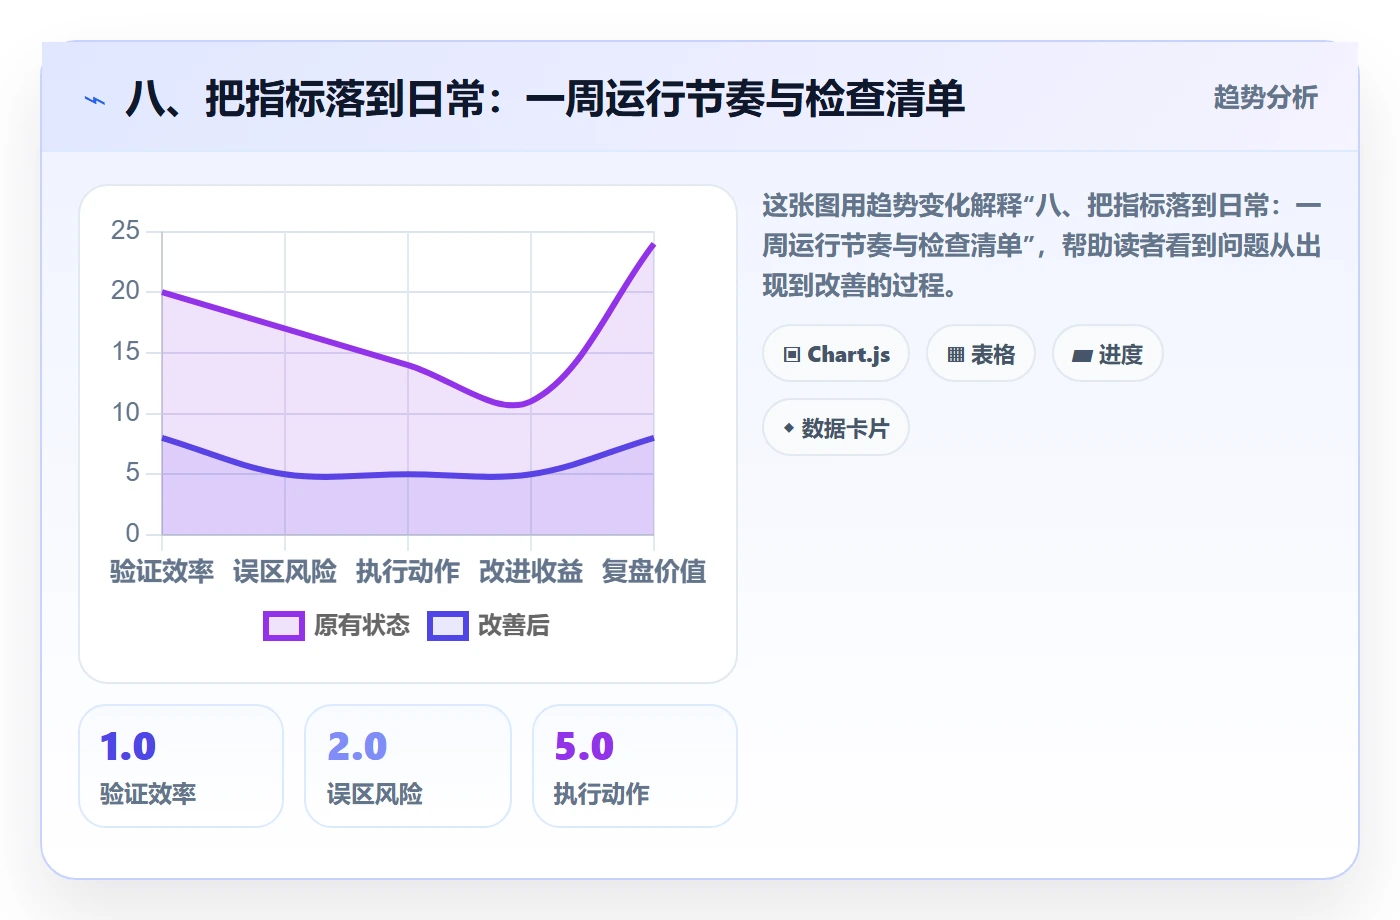
Task: Select the 数据卡片 tag
Action: [x=836, y=428]
